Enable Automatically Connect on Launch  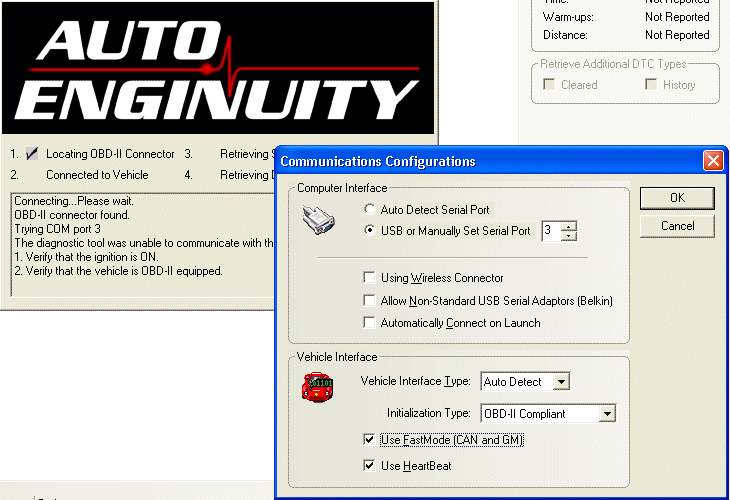(371, 323)
